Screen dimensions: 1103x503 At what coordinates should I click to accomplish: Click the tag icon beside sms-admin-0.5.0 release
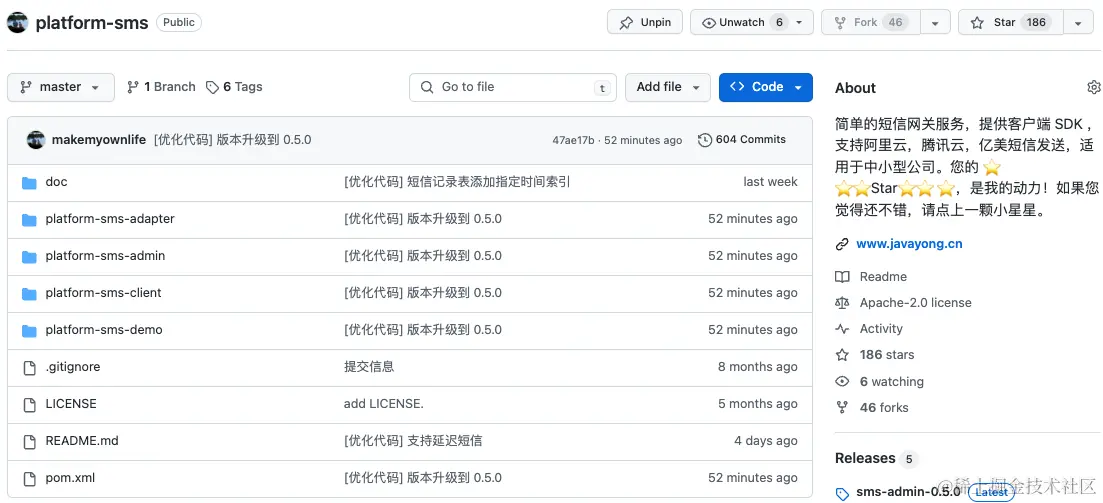pos(842,493)
